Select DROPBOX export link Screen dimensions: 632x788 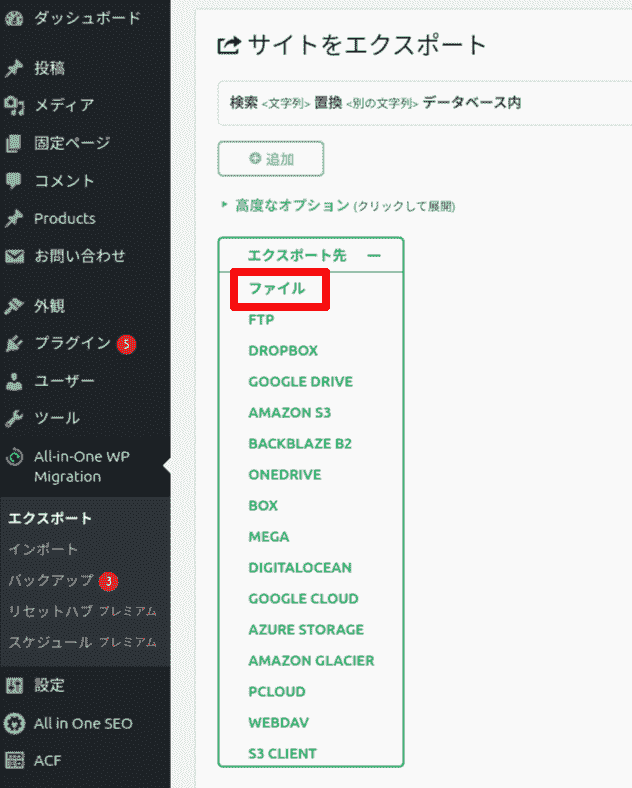coord(283,350)
